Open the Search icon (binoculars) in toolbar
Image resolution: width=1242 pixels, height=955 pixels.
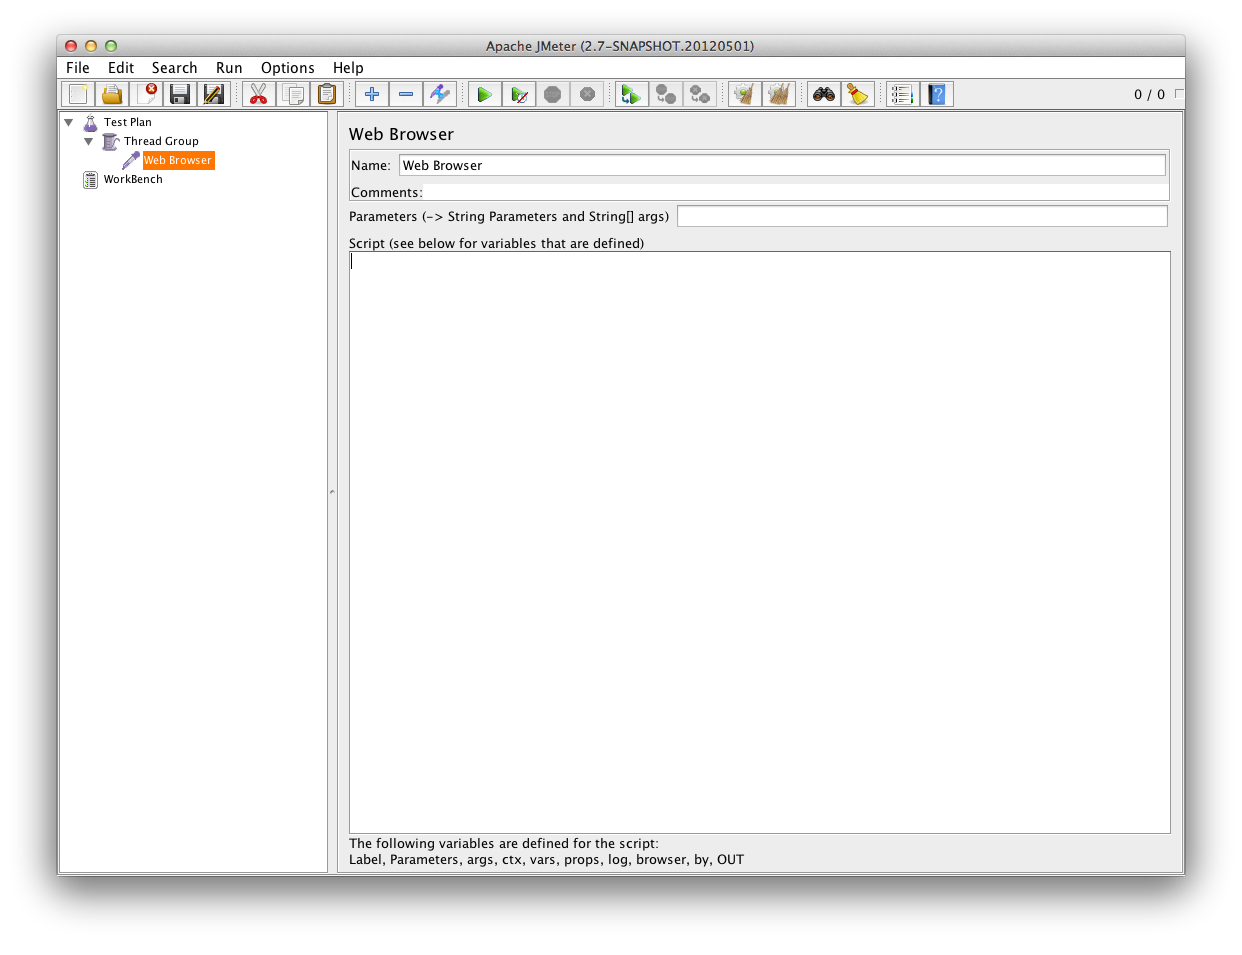point(824,93)
